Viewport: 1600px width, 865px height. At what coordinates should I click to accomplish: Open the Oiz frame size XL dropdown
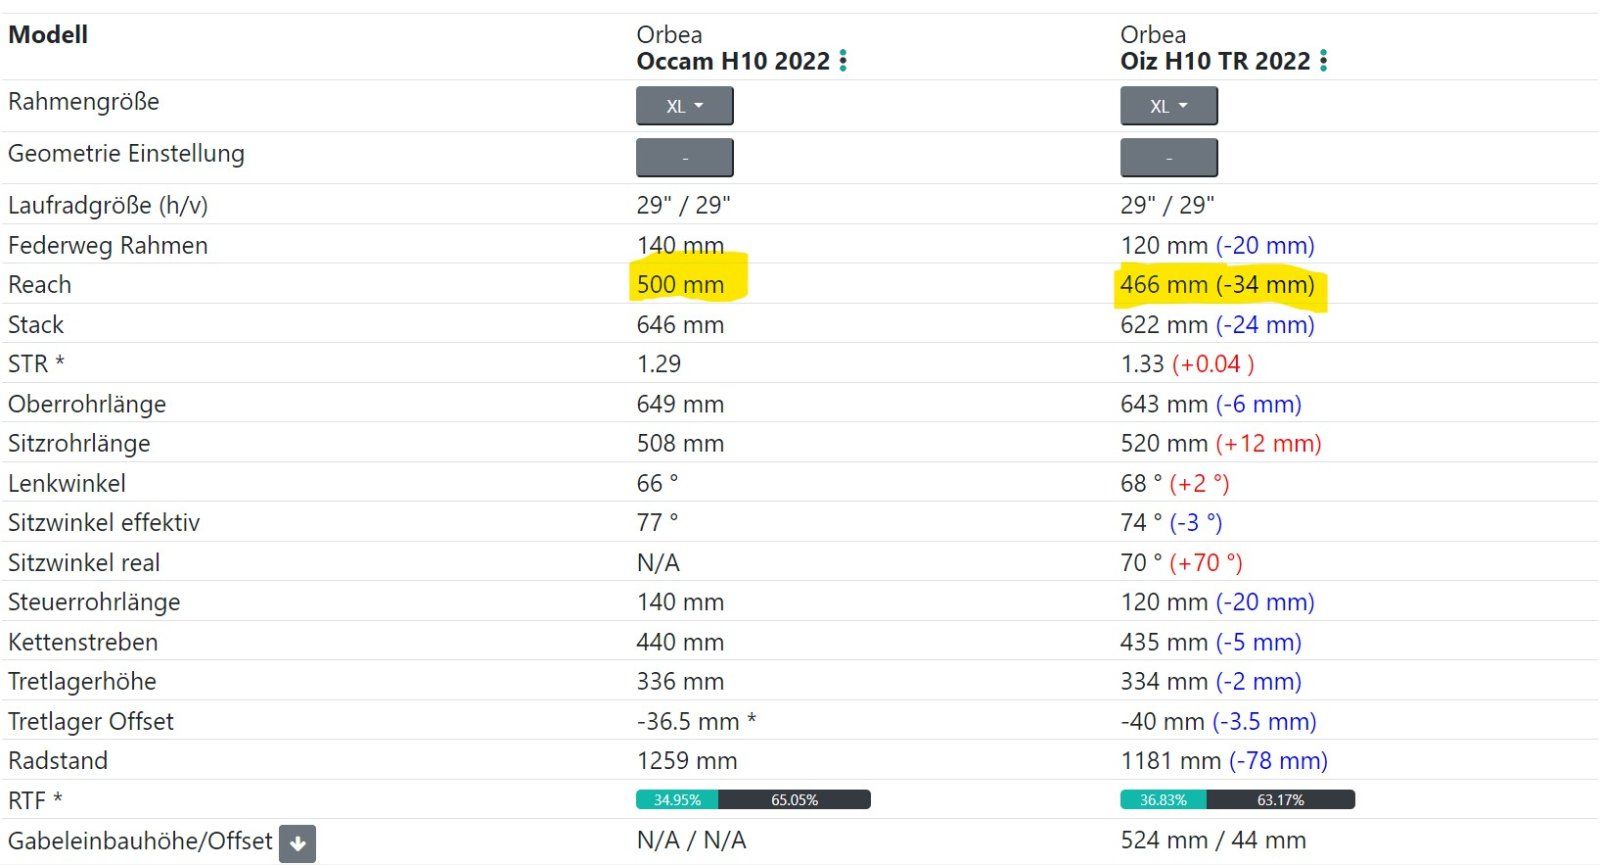click(1168, 106)
